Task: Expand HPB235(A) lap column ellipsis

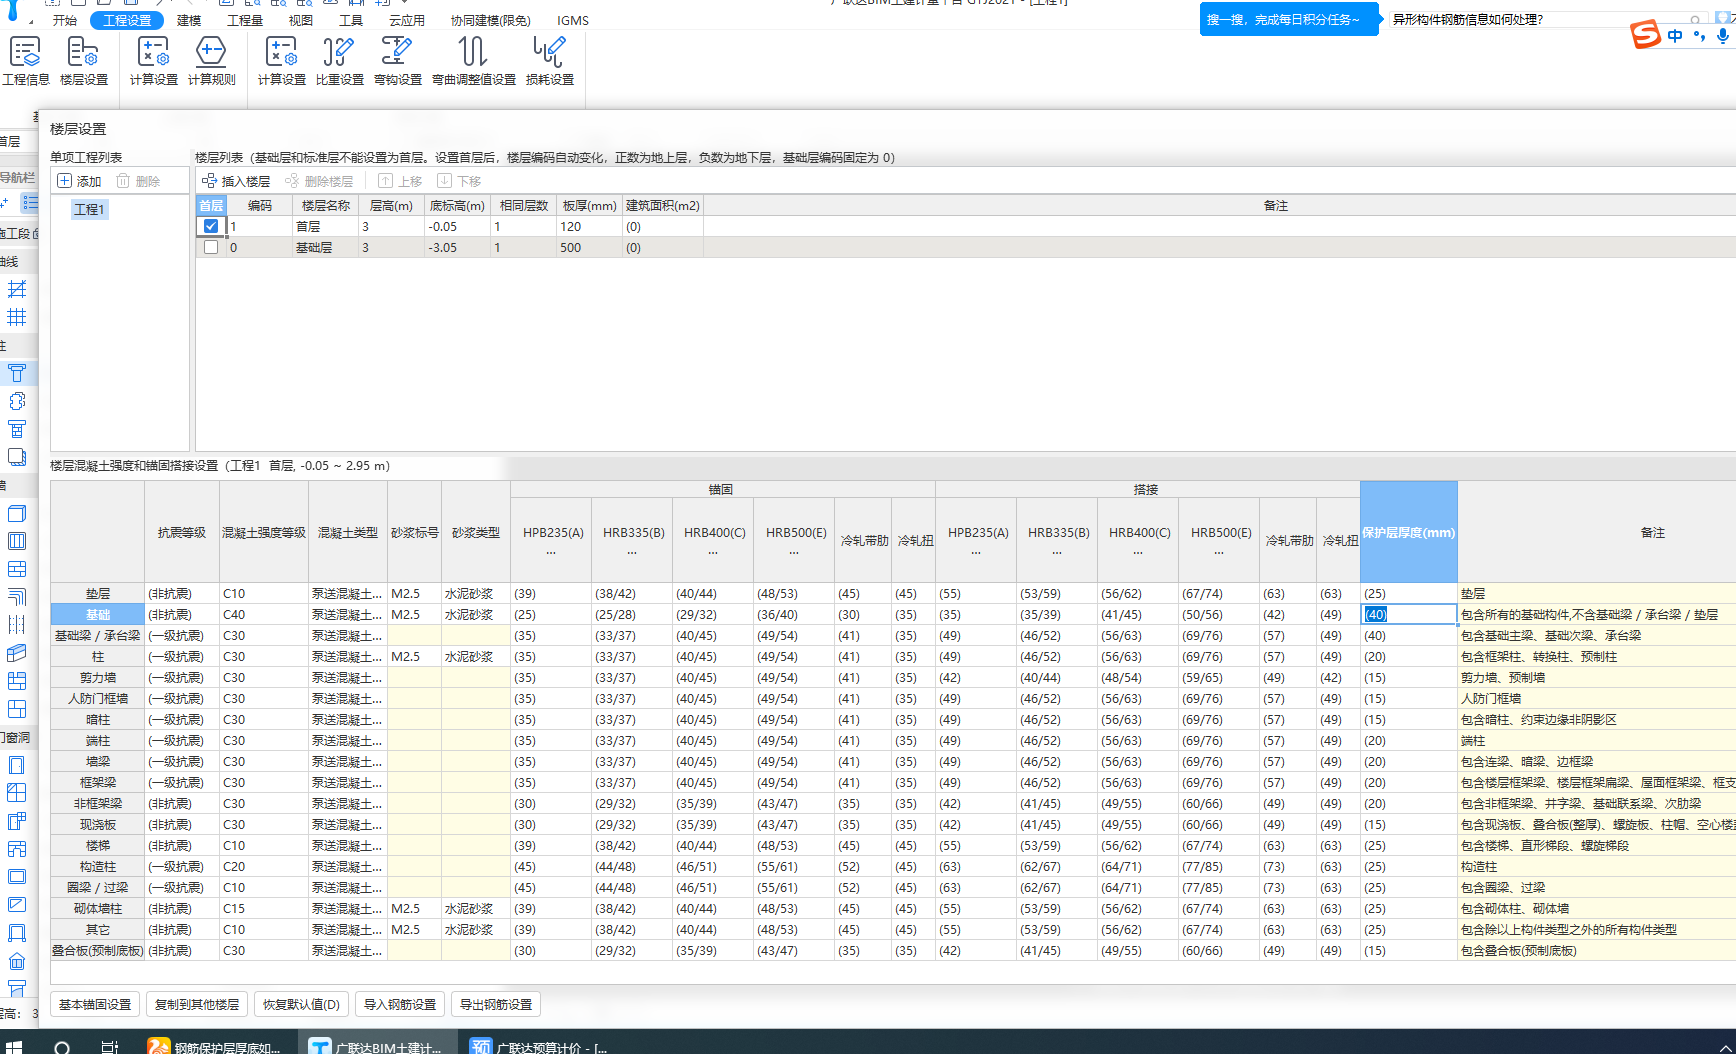Action: pos(976,551)
